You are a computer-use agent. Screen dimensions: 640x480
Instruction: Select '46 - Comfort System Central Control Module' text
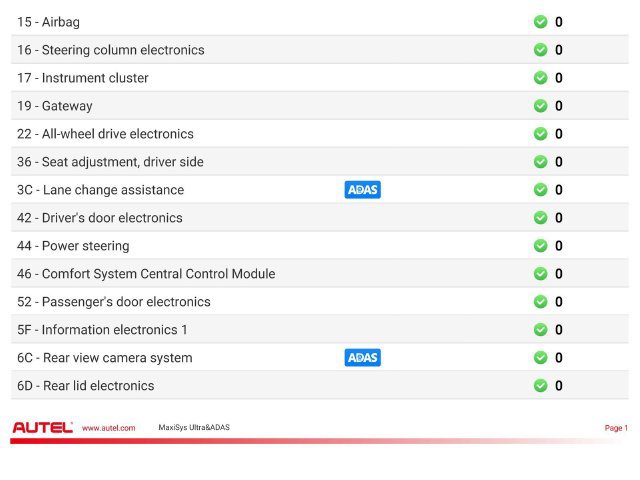(146, 274)
